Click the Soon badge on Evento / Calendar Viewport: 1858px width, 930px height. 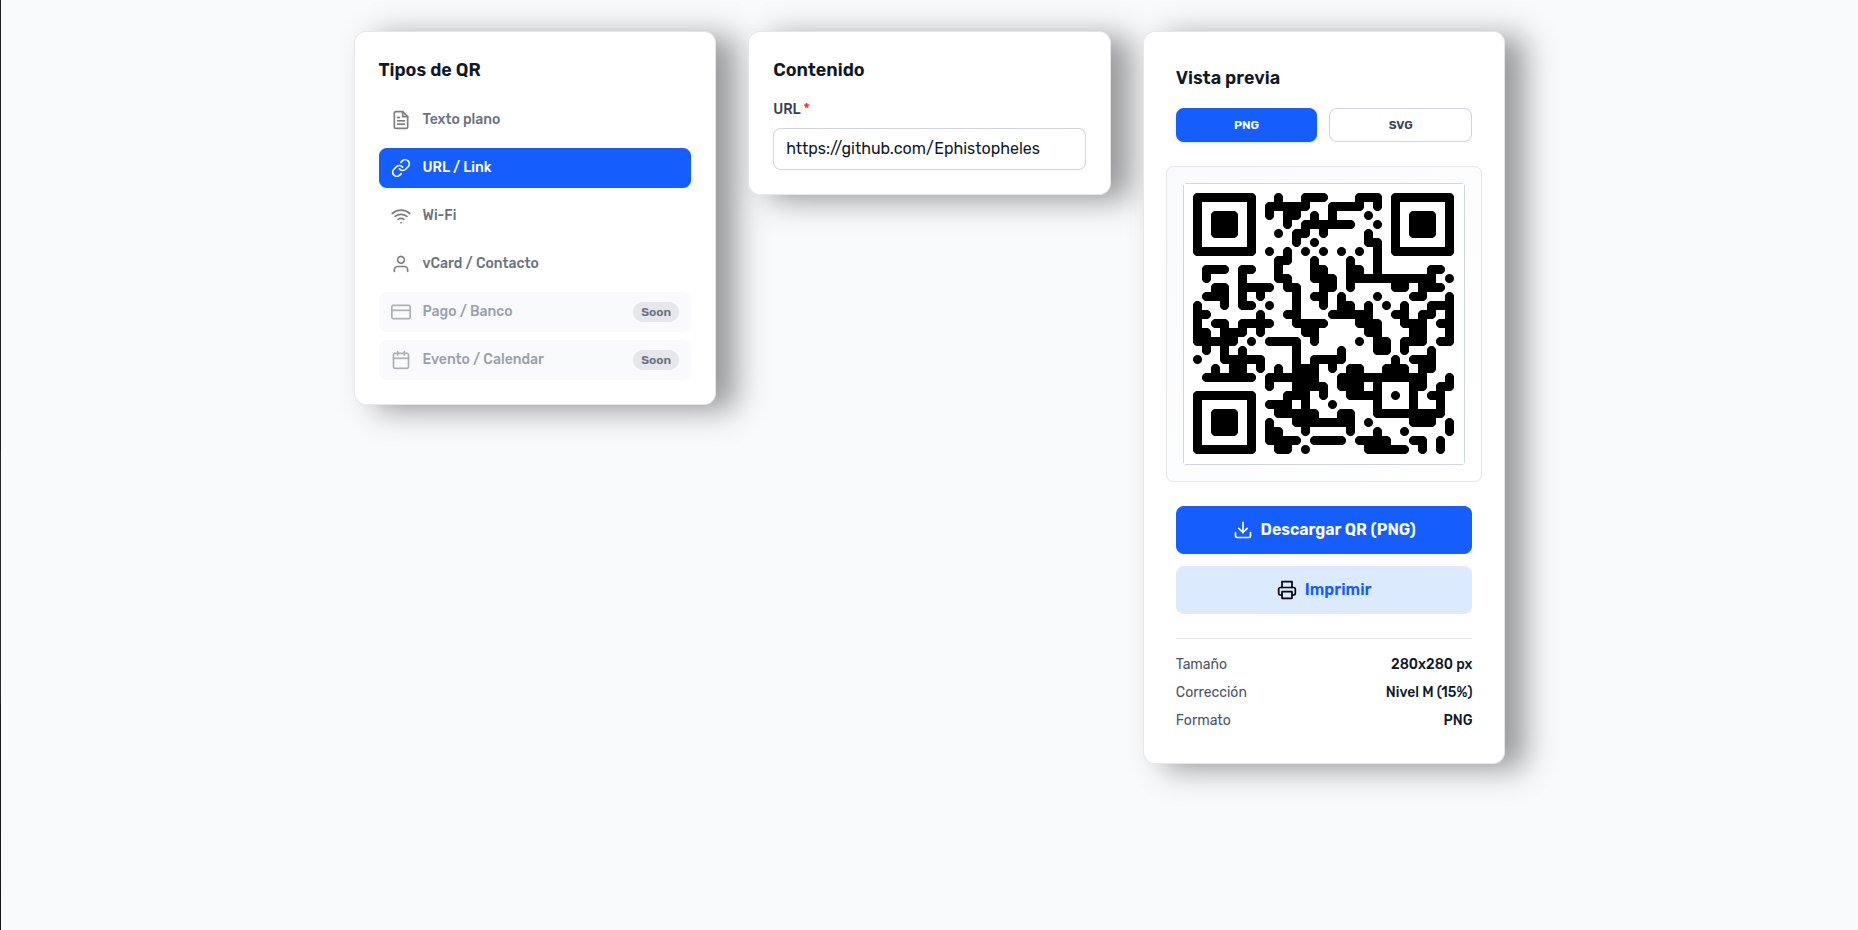tap(656, 360)
